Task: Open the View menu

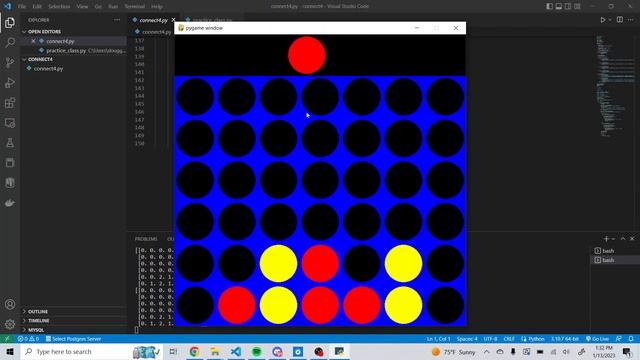Action: coord(82,7)
